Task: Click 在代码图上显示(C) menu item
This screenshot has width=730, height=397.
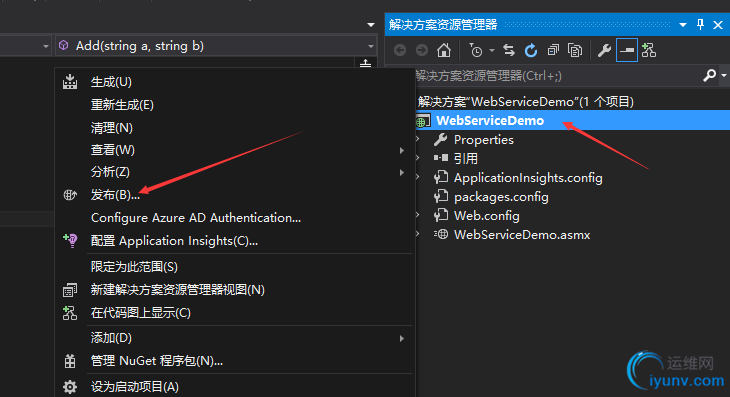Action: [235, 313]
